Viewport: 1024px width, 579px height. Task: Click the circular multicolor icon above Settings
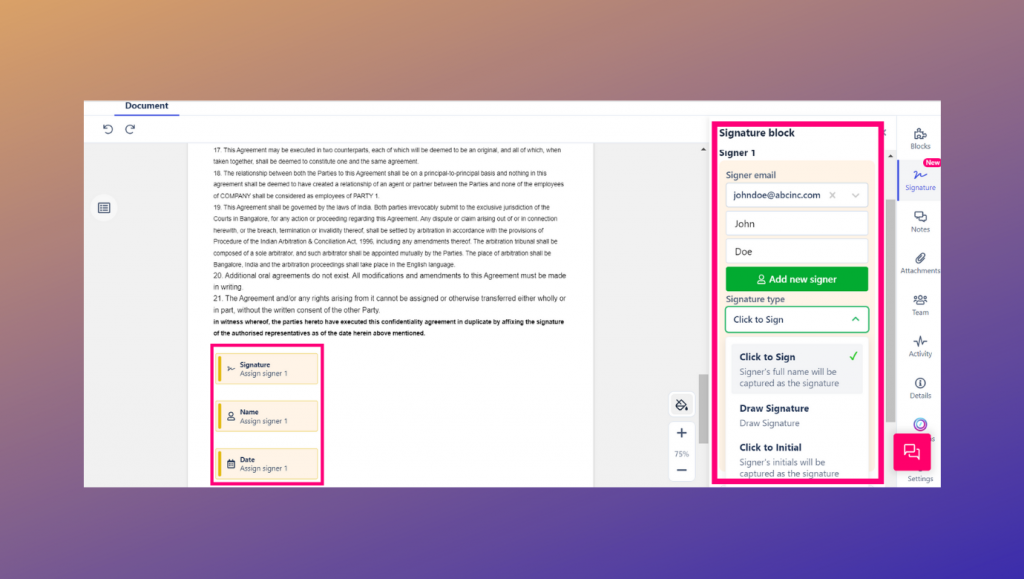[x=920, y=424]
